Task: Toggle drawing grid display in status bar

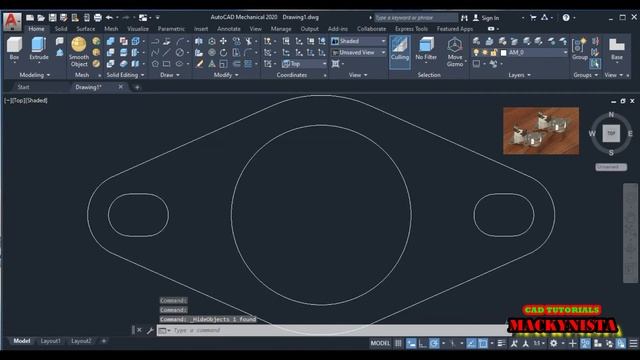Action: click(x=398, y=344)
